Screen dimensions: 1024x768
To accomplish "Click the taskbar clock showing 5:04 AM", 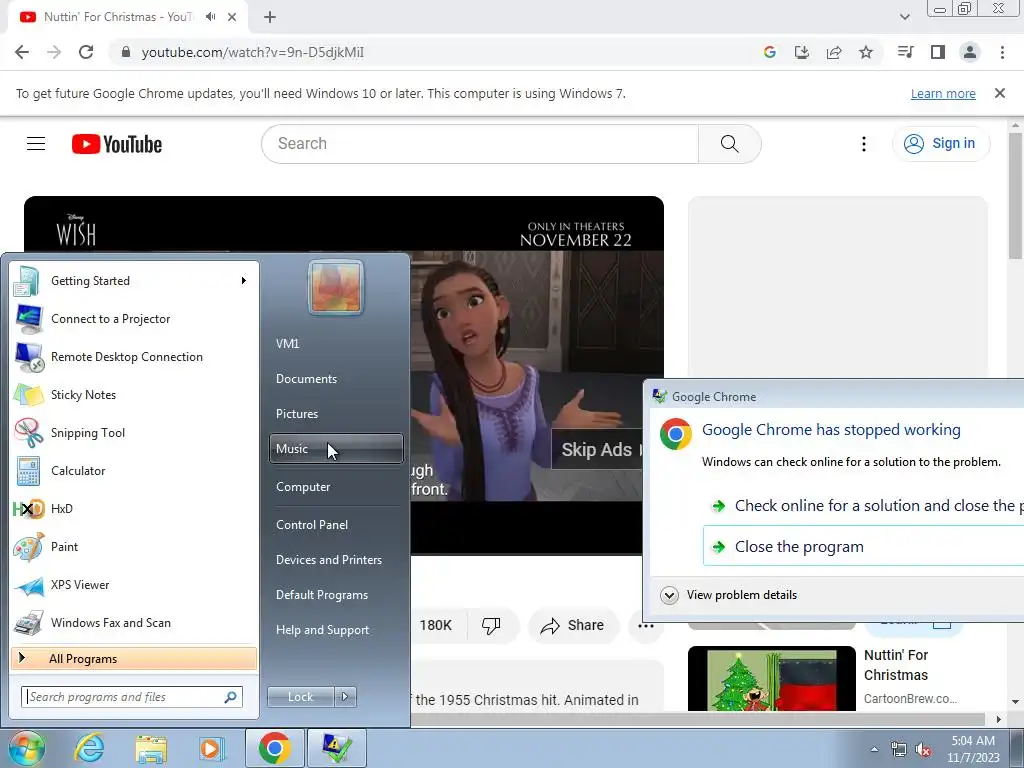I will coord(973,749).
